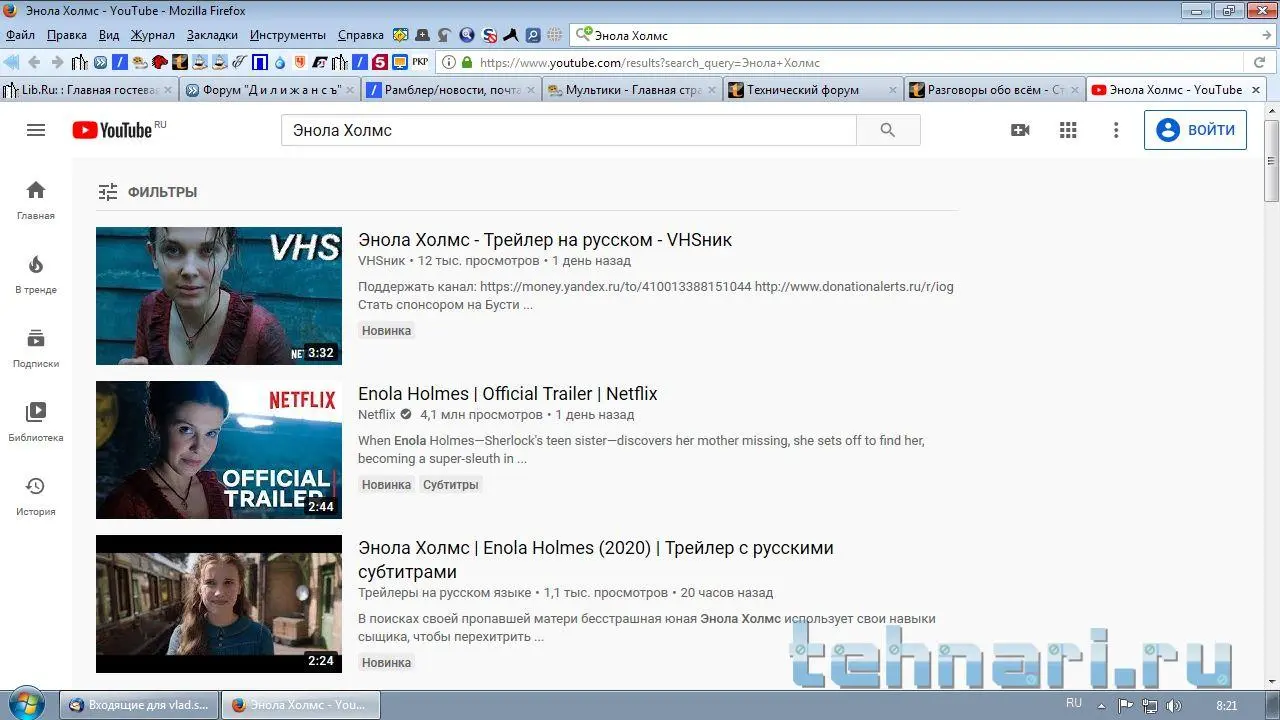This screenshot has width=1280, height=720.
Task: Switch to Мультики tab
Action: click(x=632, y=90)
